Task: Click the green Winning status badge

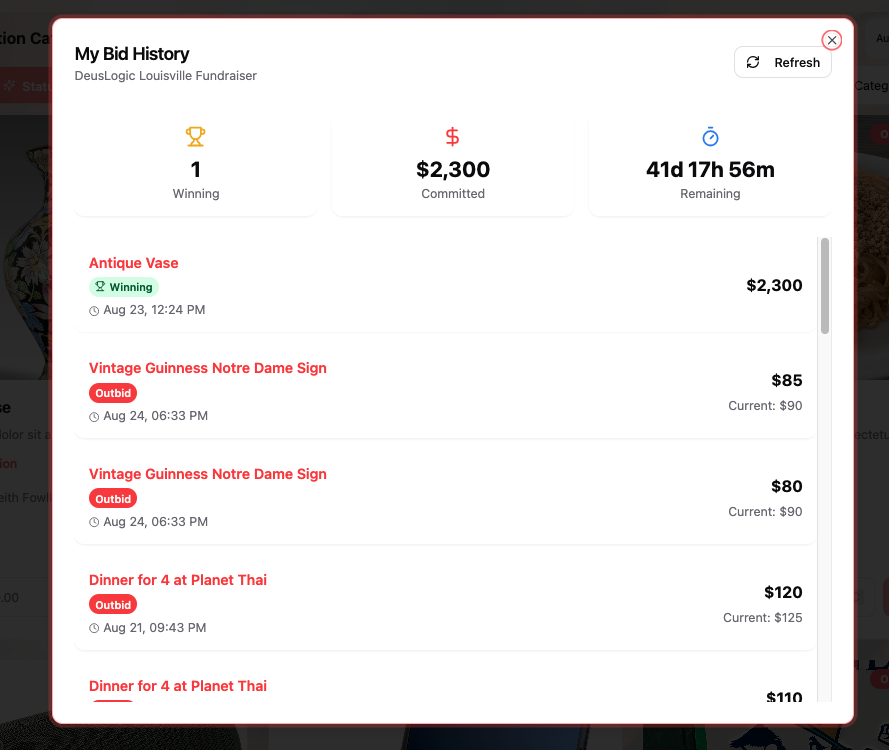Action: 124,287
